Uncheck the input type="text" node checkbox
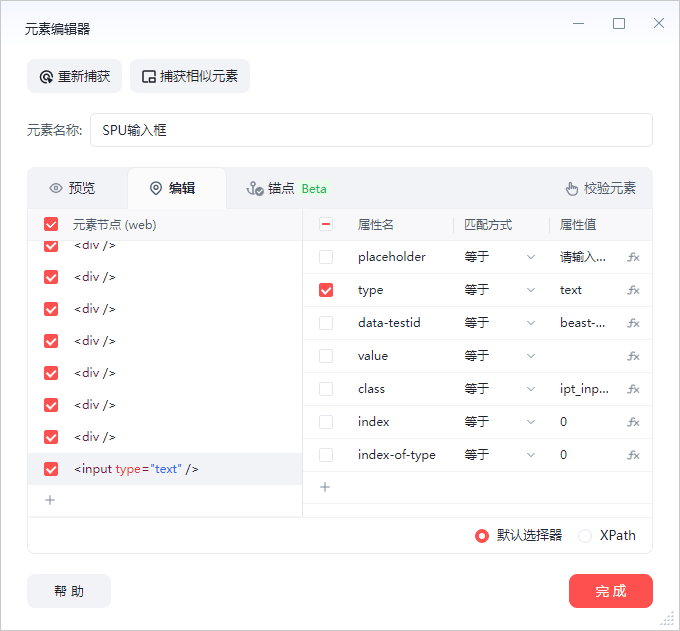Screen dimensions: 680x631 pyautogui.click(x=51, y=469)
